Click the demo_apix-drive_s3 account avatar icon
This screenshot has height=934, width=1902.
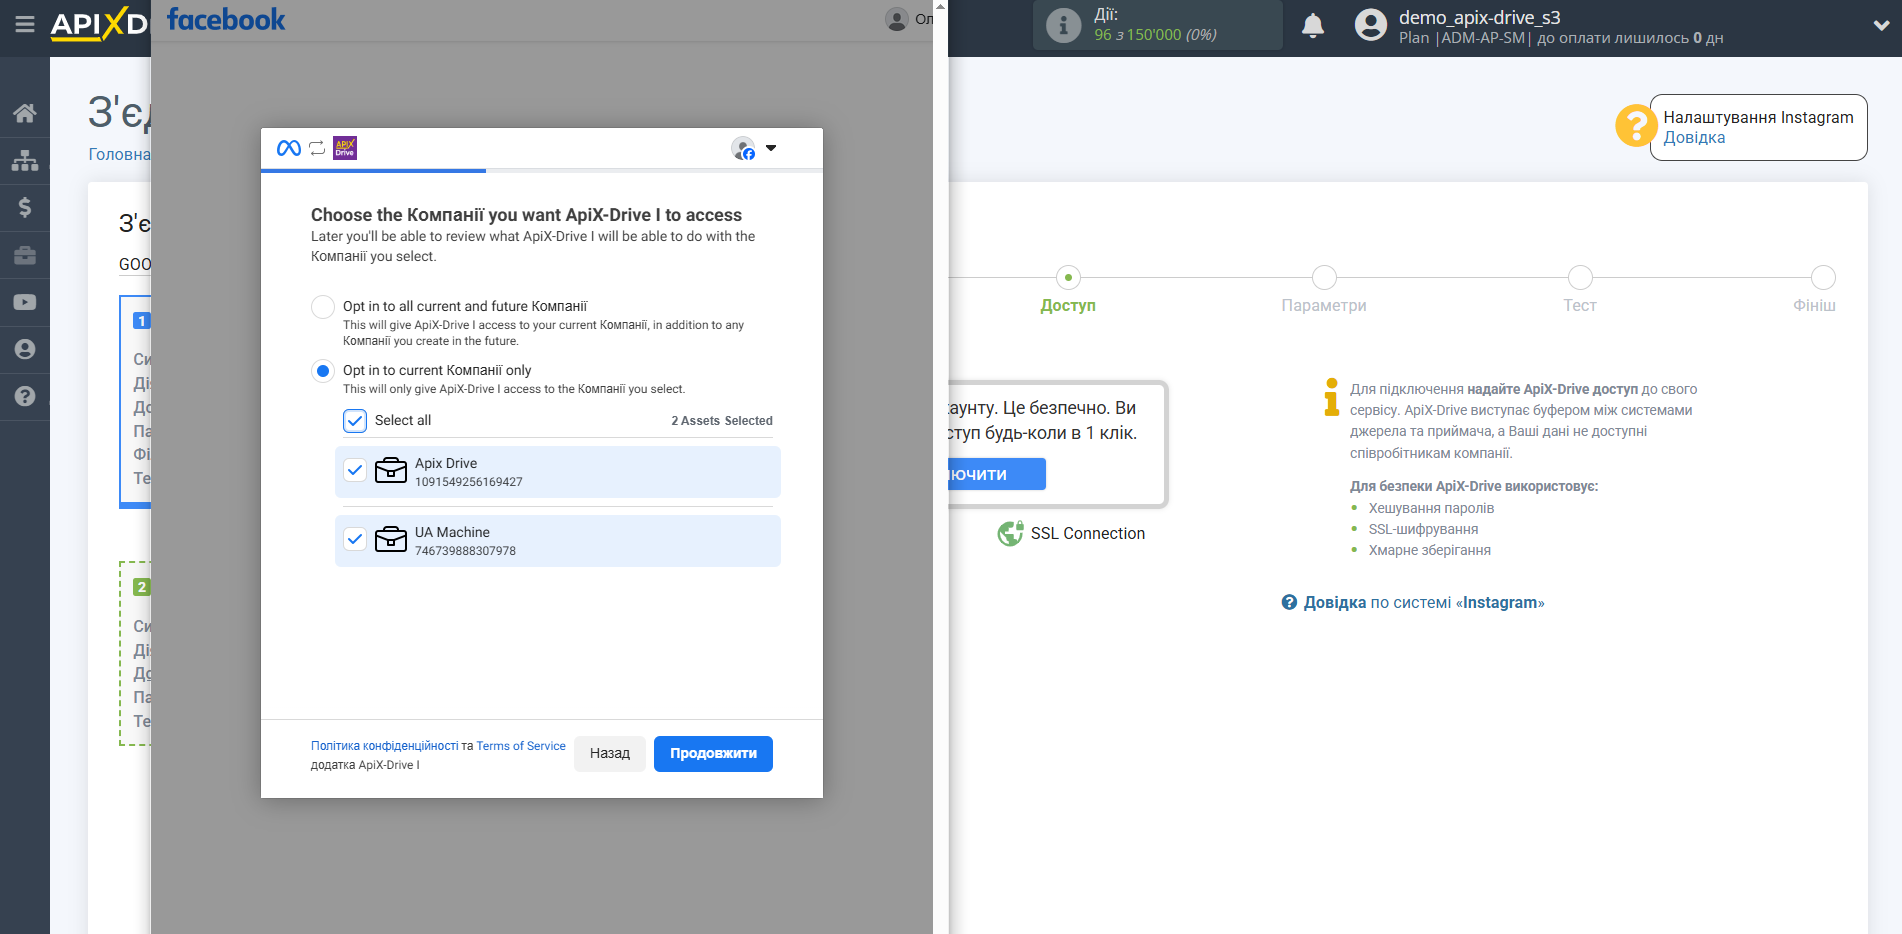tap(1371, 25)
